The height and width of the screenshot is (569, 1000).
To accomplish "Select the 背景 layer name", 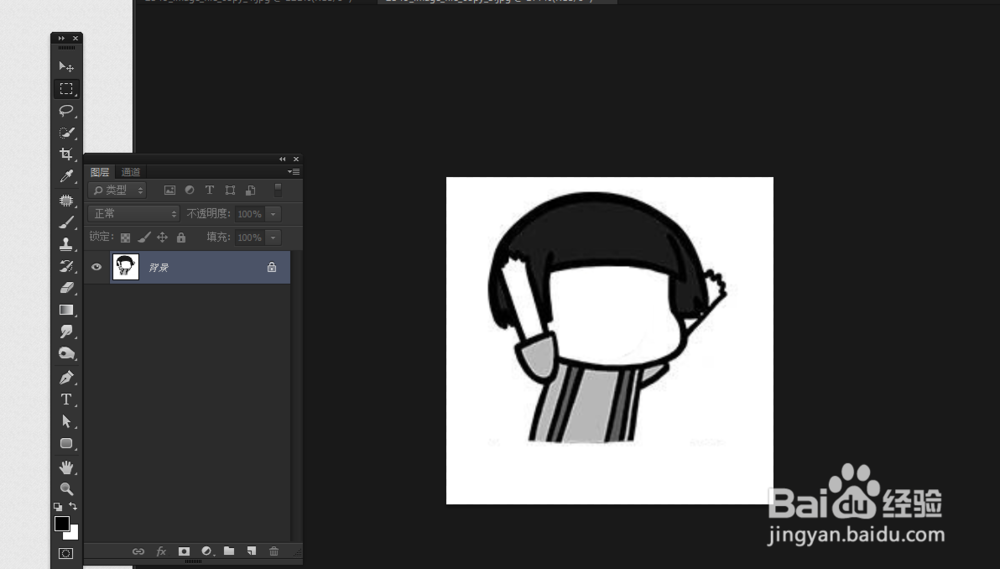I will tap(158, 267).
